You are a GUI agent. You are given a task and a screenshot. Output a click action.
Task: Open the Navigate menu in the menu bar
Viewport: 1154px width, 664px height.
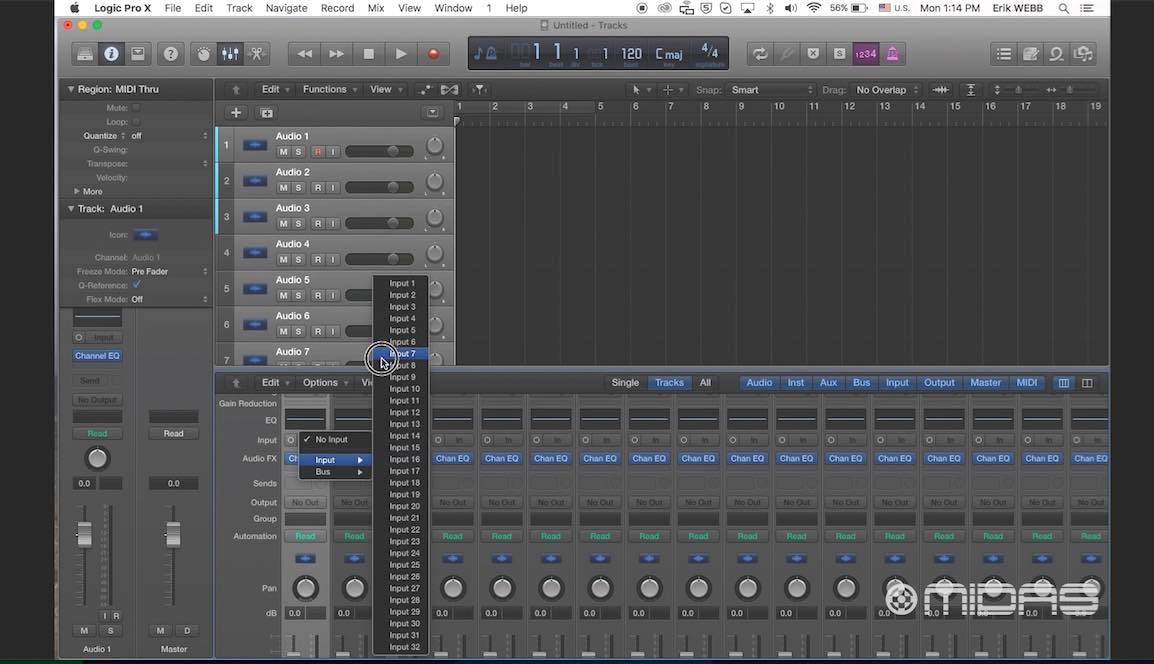pyautogui.click(x=286, y=8)
